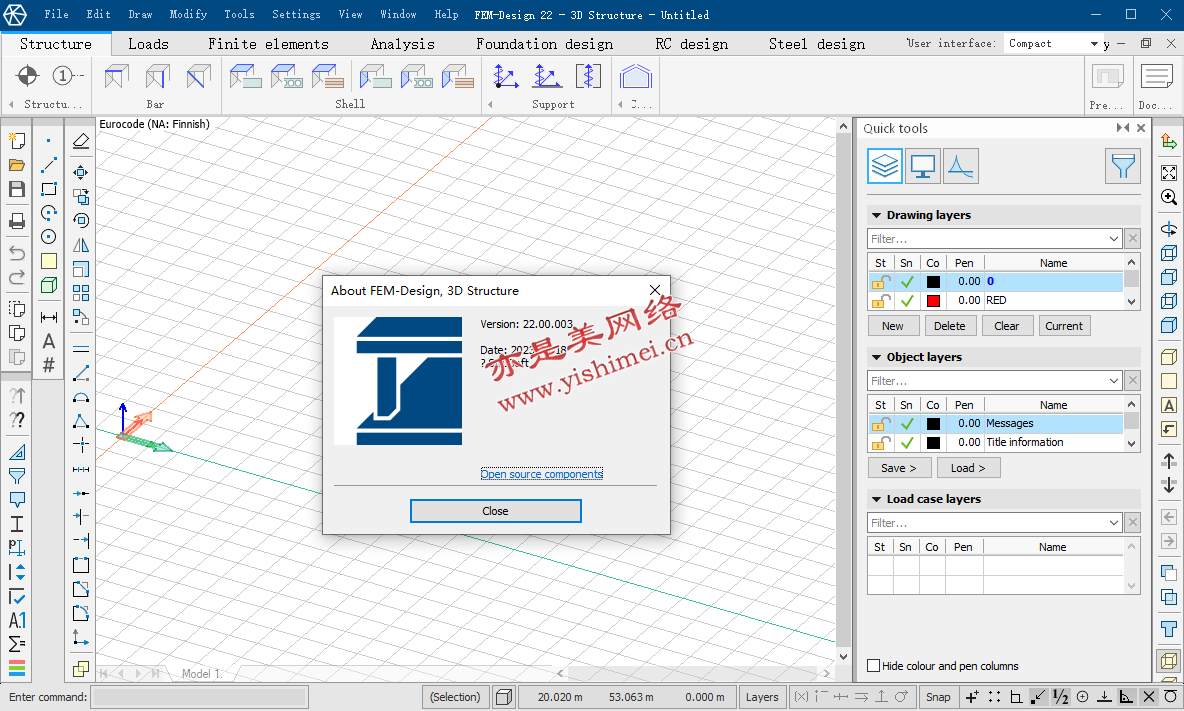Open the display settings monitor icon in Quick tools
1184x711 pixels.
click(923, 166)
